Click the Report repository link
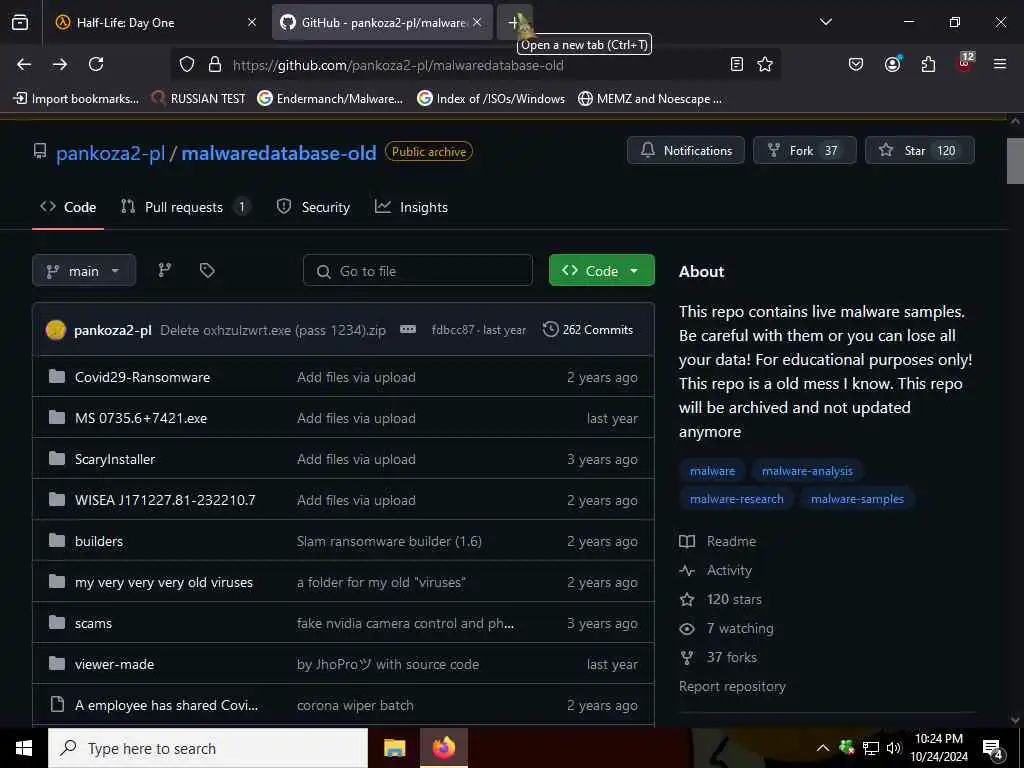 click(x=732, y=686)
